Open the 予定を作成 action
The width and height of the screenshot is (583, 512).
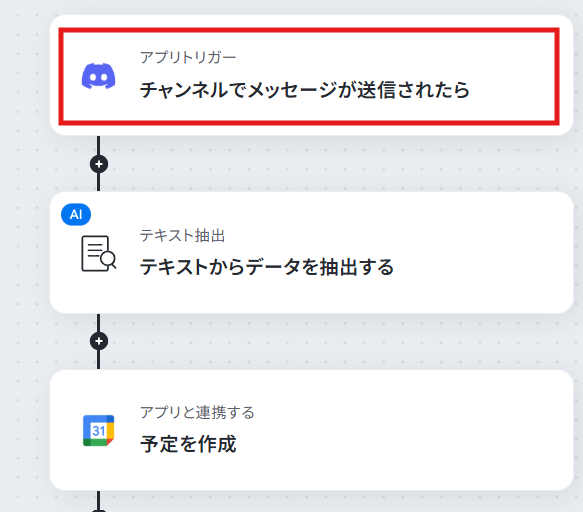pyautogui.click(x=188, y=444)
